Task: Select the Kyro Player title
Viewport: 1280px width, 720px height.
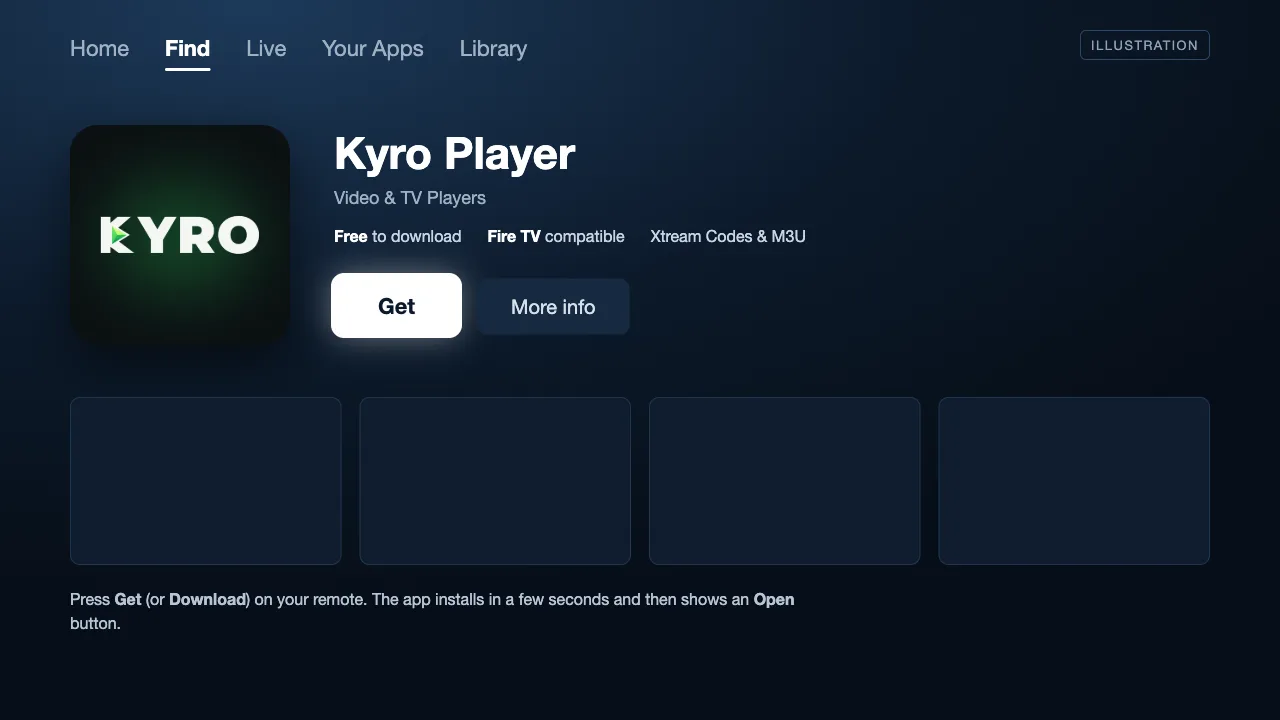Action: click(454, 154)
